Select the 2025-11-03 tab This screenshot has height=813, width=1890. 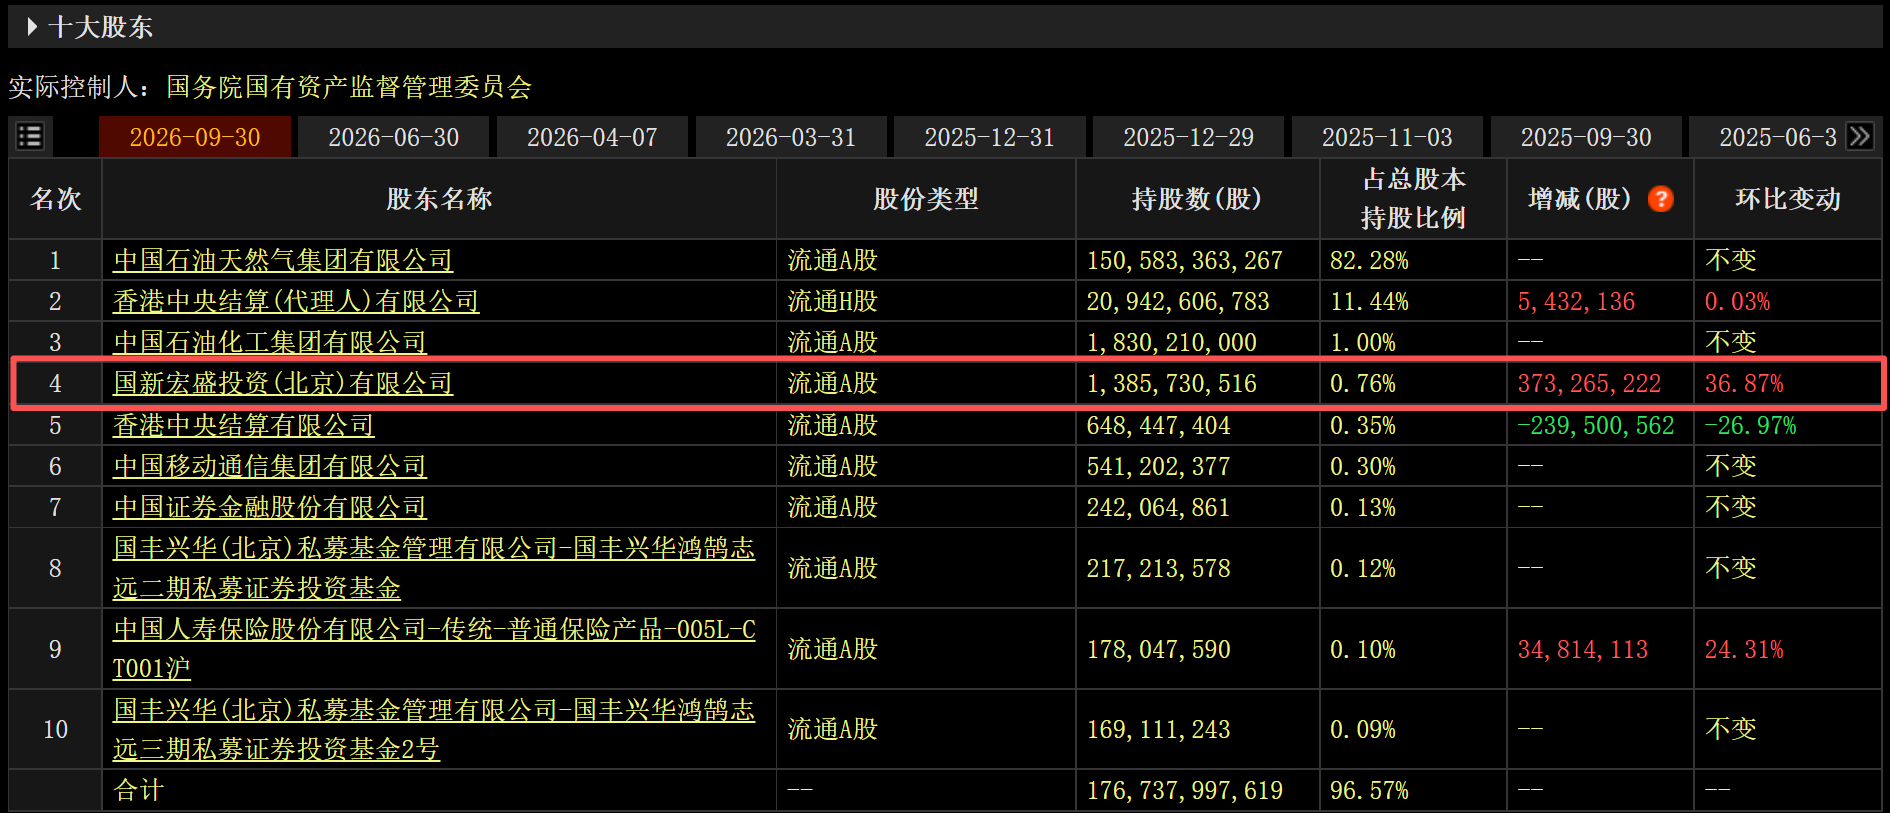tap(1387, 137)
